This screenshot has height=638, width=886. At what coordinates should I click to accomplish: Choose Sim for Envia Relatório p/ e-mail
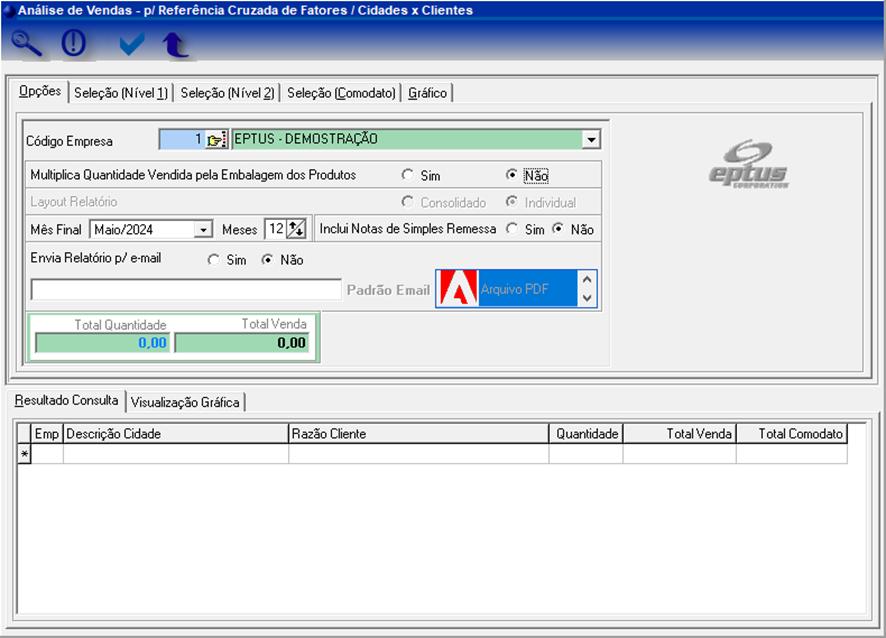click(214, 260)
